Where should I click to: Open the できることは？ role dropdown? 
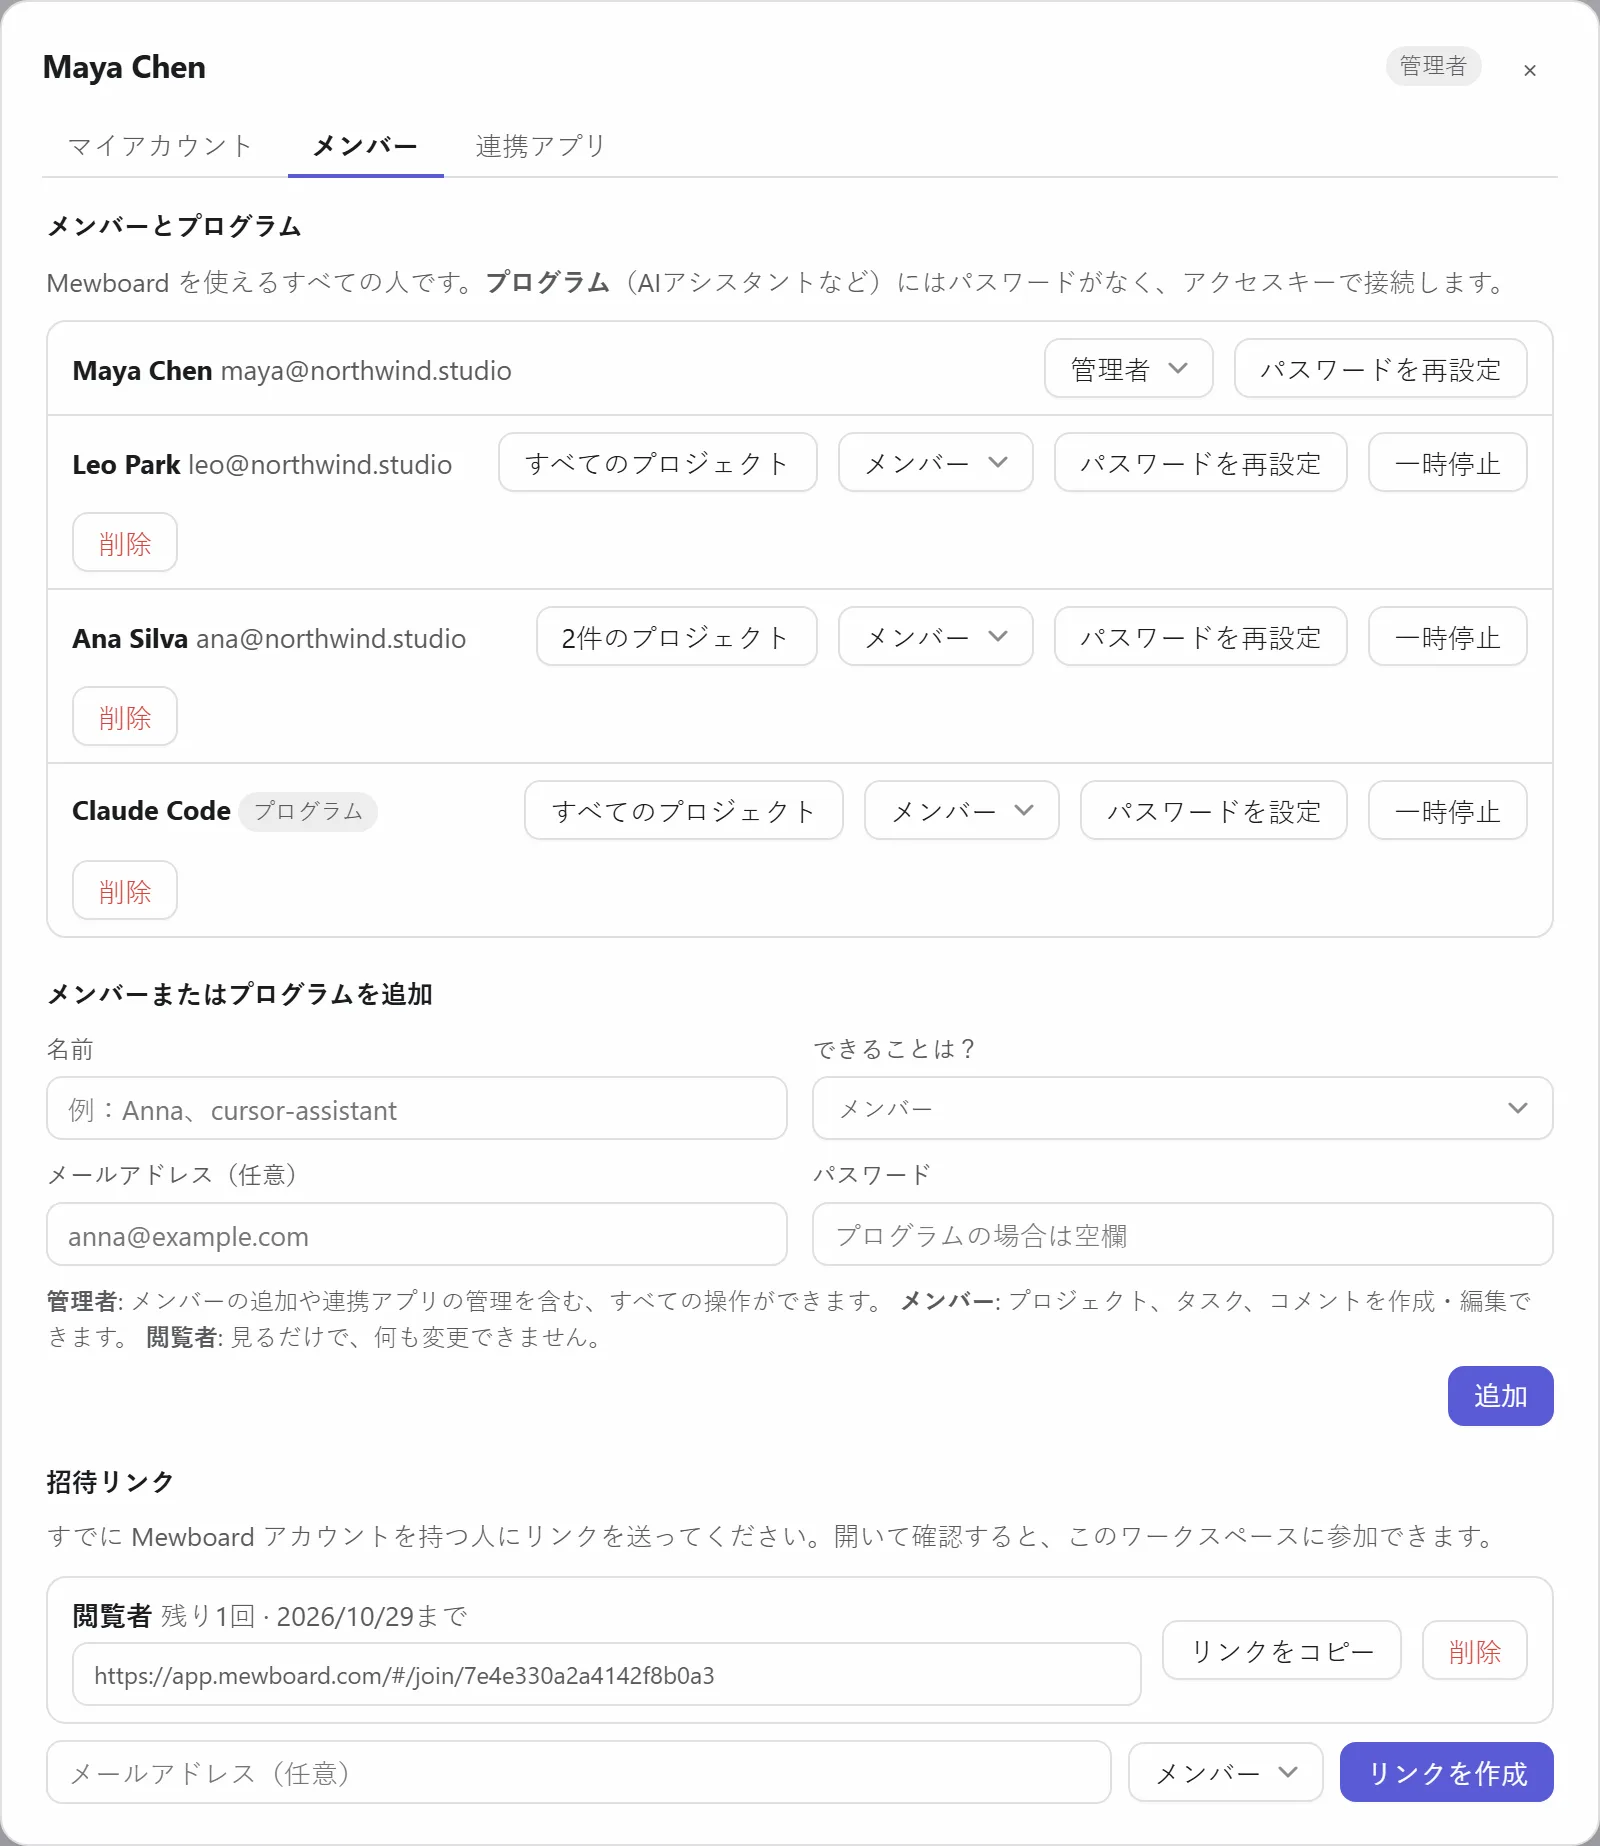click(1182, 1109)
